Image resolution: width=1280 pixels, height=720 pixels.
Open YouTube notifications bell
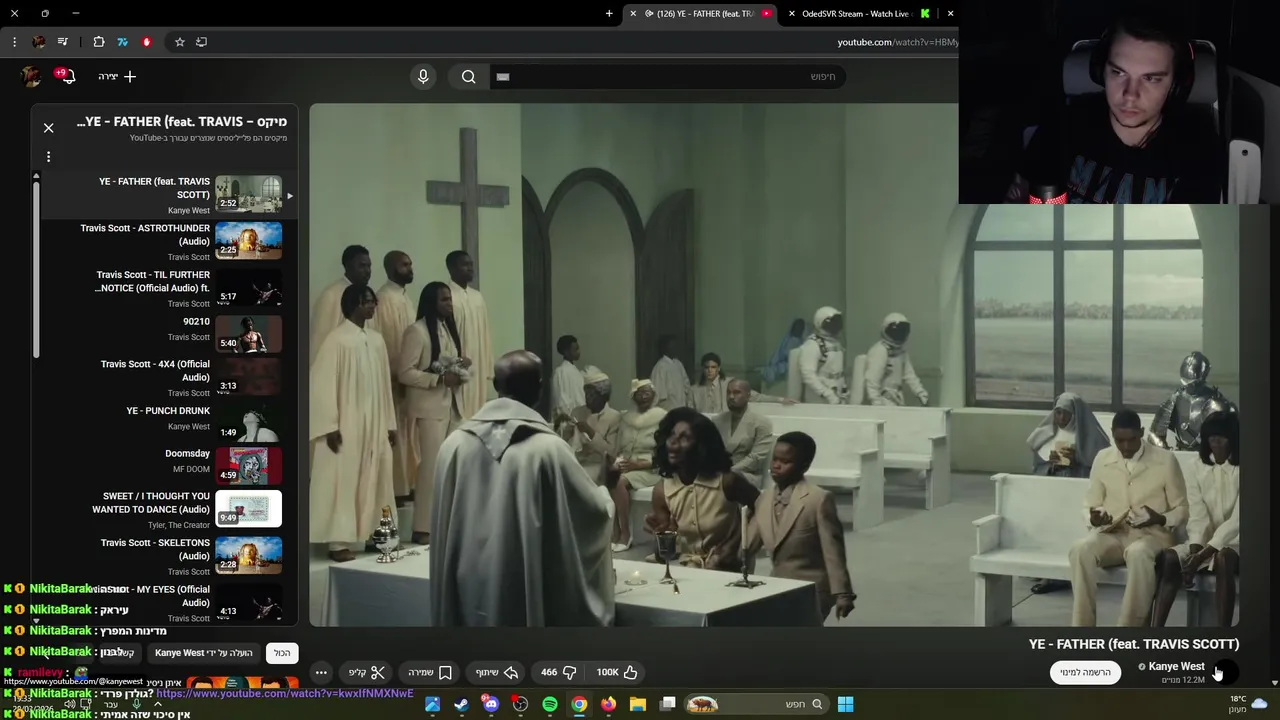[x=67, y=76]
